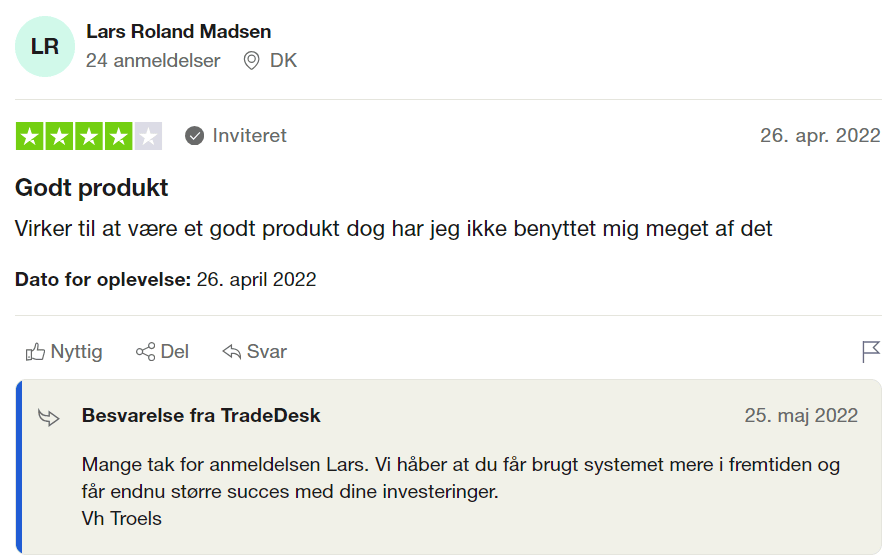Viewport: 893px width, 557px height.
Task: Open the LR avatar circle
Action: 44,47
